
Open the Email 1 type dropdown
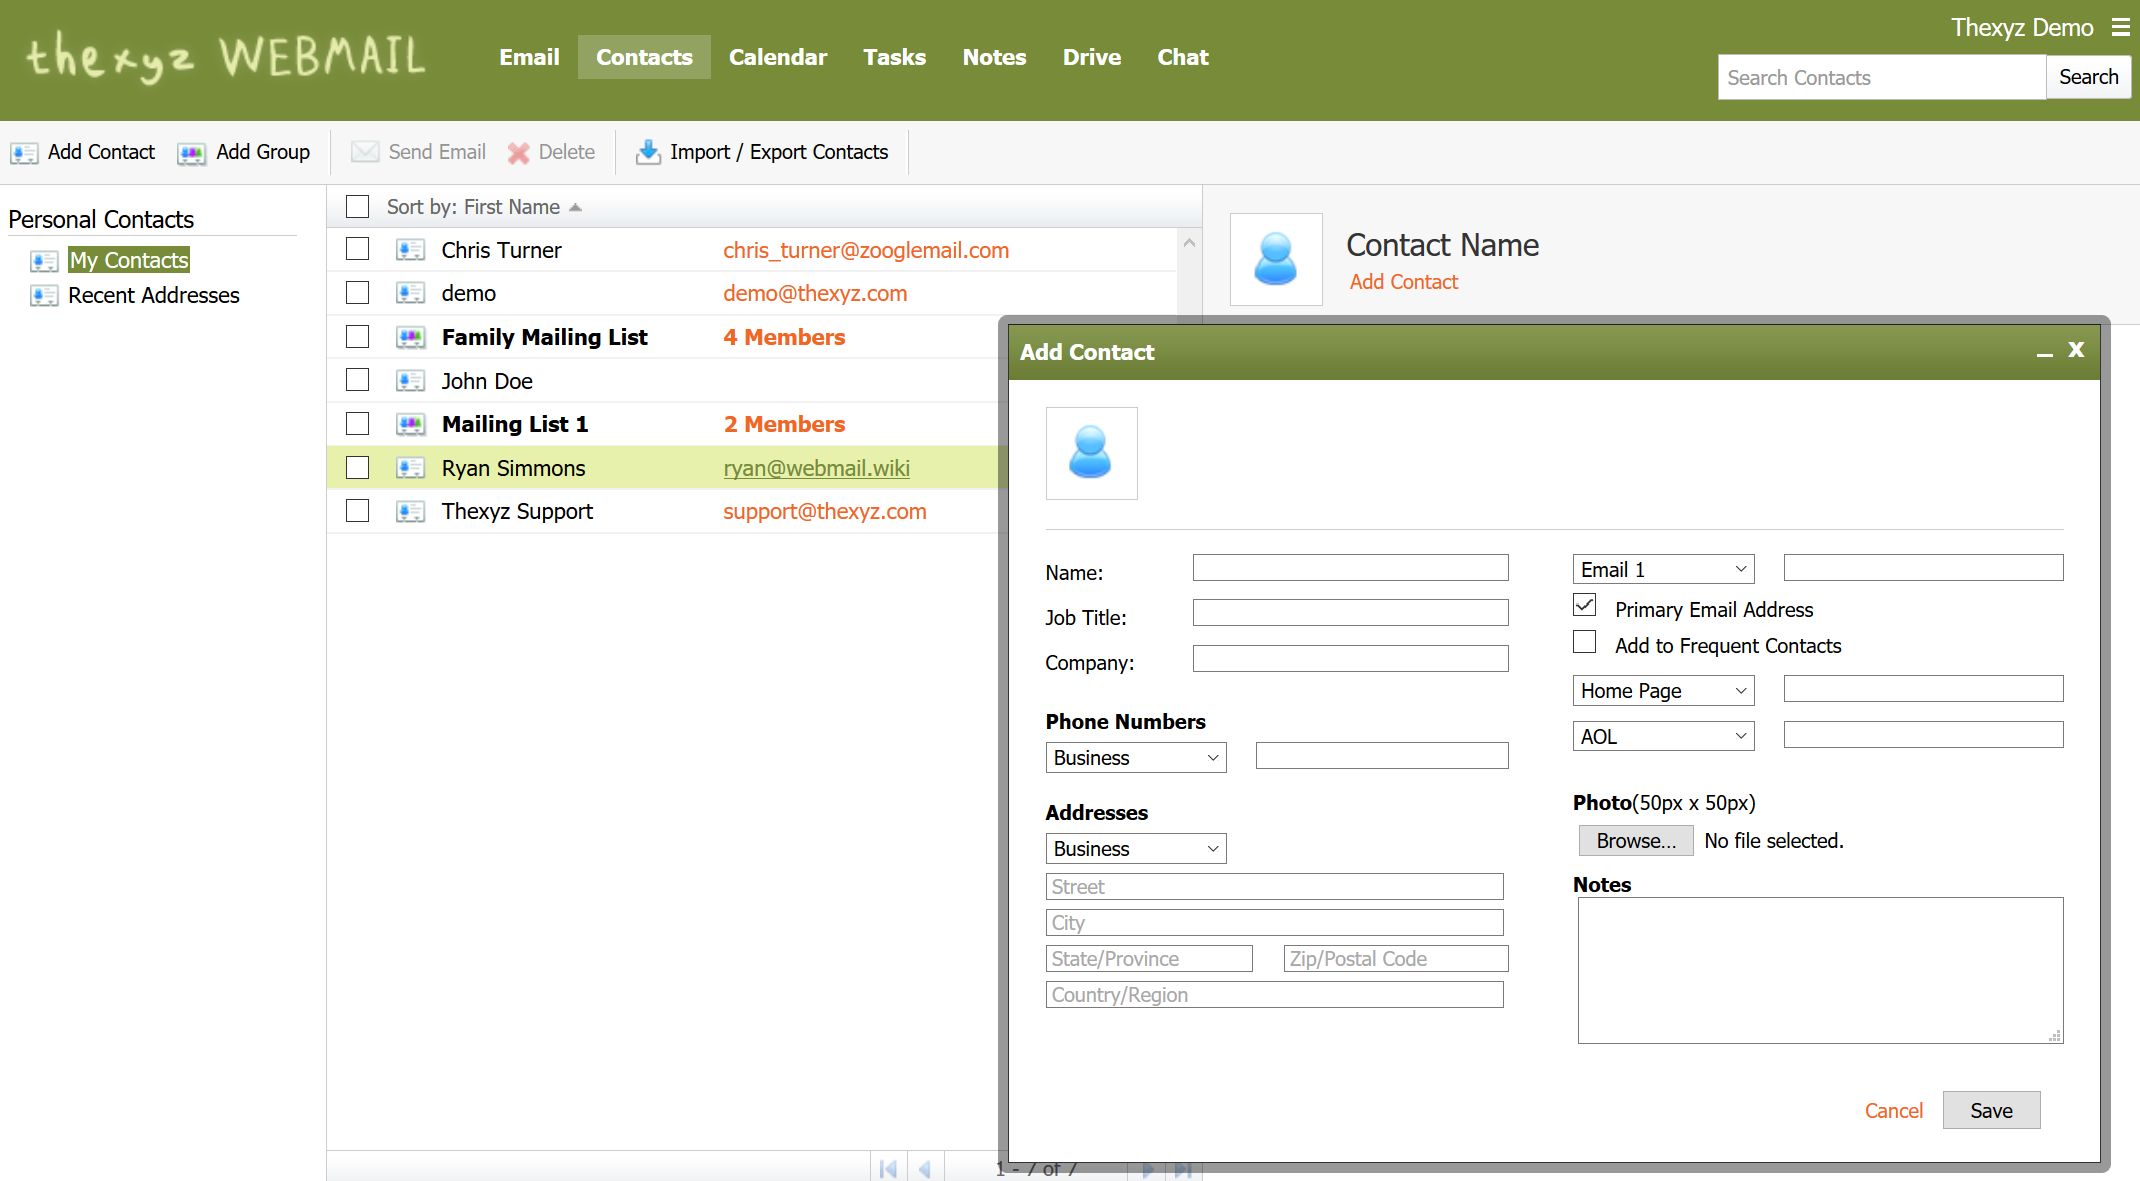pyautogui.click(x=1662, y=568)
